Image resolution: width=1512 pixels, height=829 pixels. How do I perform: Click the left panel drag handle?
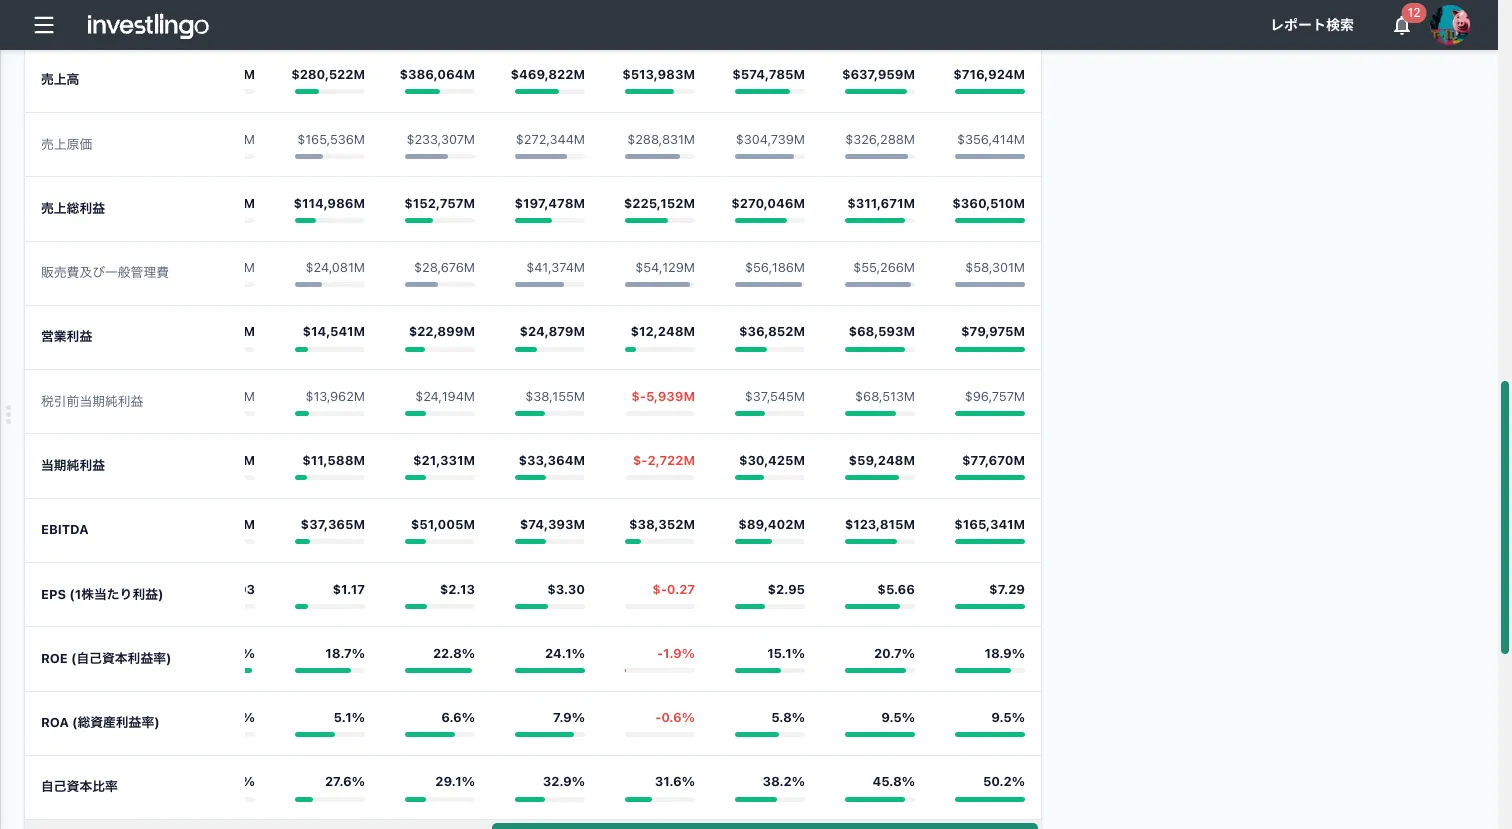pos(8,414)
